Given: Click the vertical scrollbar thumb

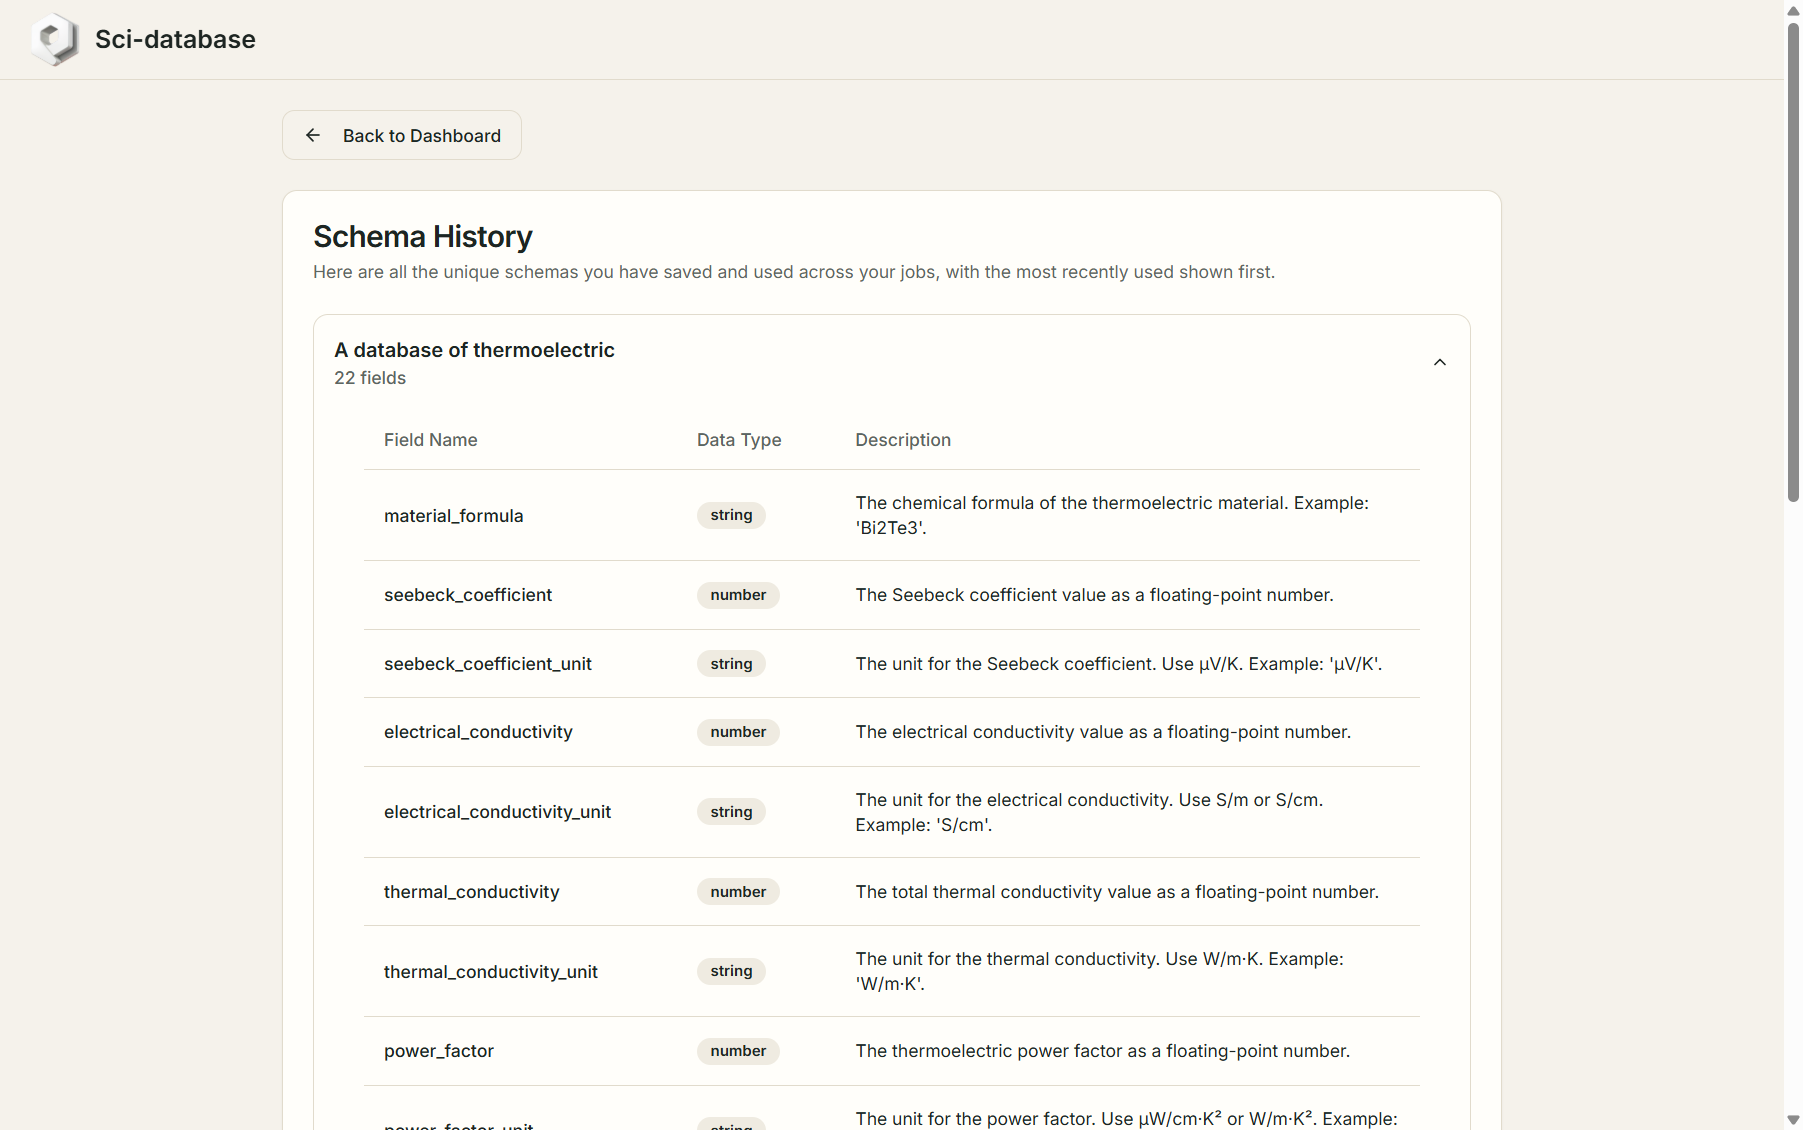Looking at the screenshot, I should pos(1793,260).
